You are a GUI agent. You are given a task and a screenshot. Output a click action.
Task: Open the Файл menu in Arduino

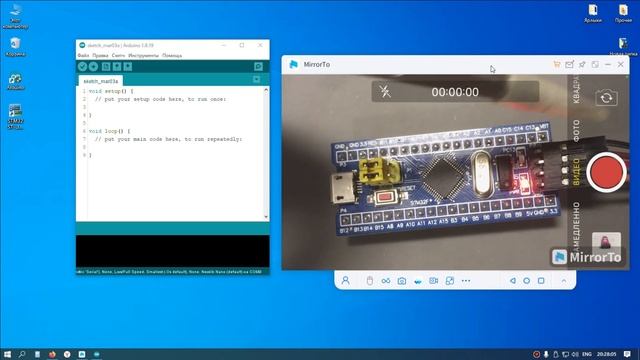click(x=83, y=56)
